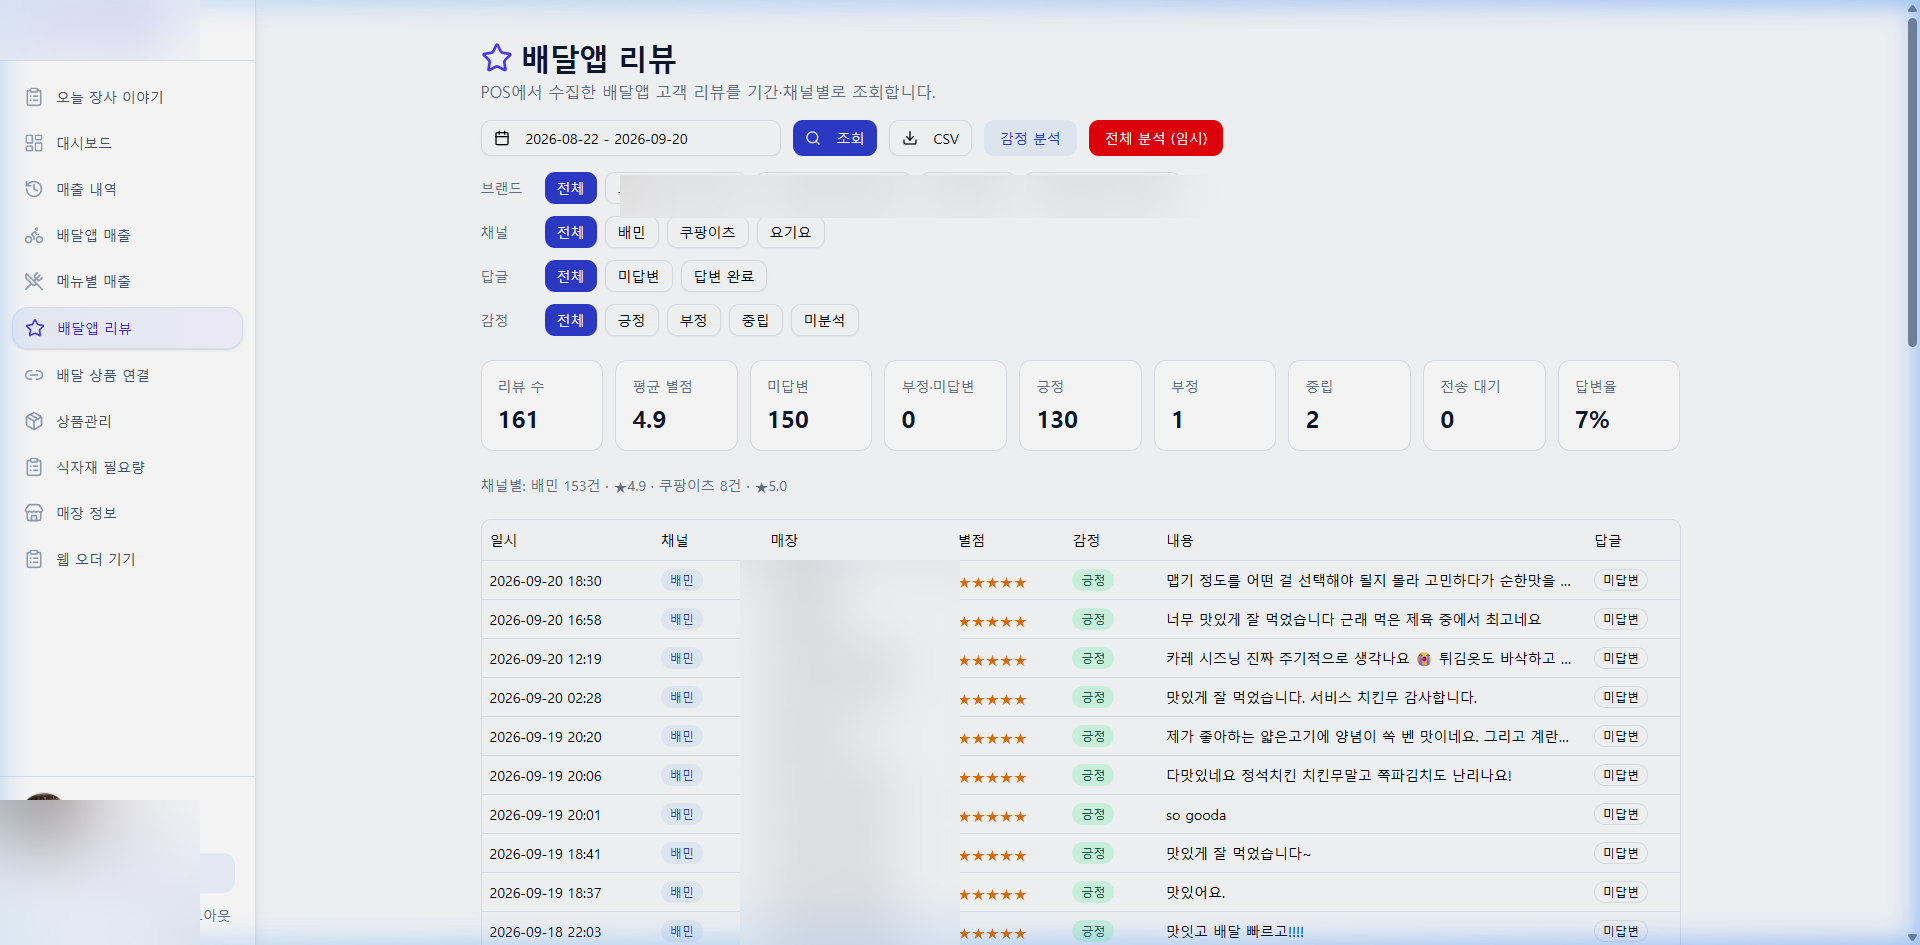The height and width of the screenshot is (945, 1920).
Task: Filter sentiment by 중립
Action: coord(755,320)
